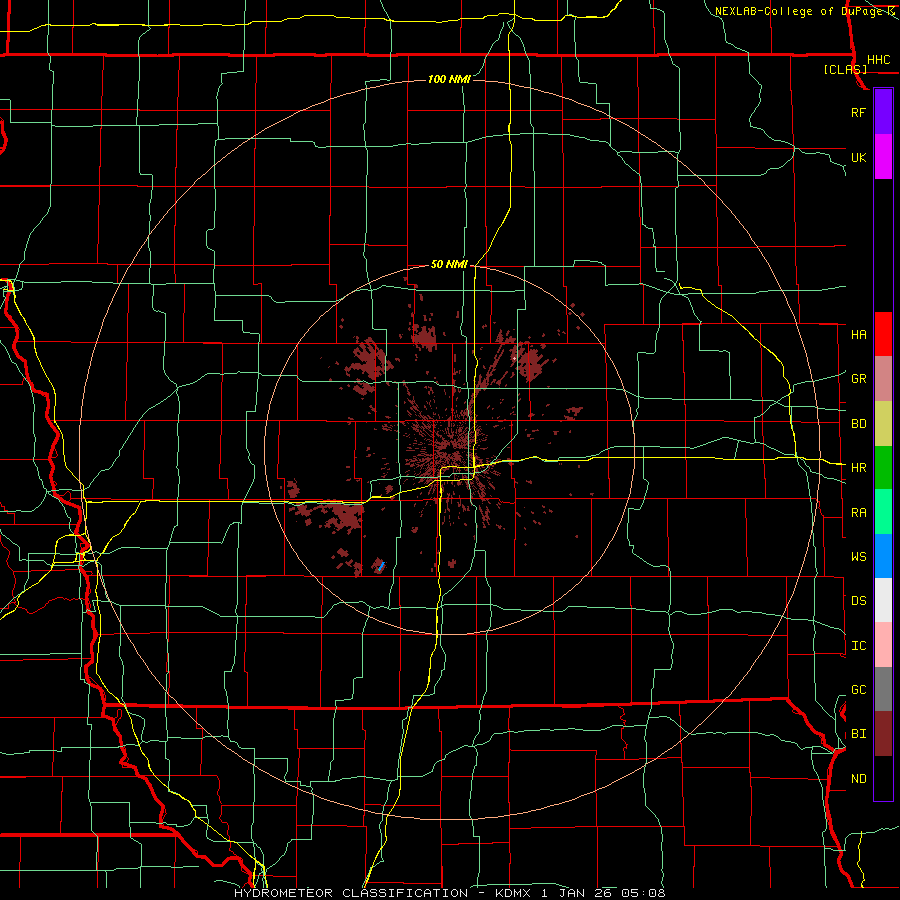This screenshot has width=900, height=900.
Task: Click the DS legend label
Action: [859, 601]
